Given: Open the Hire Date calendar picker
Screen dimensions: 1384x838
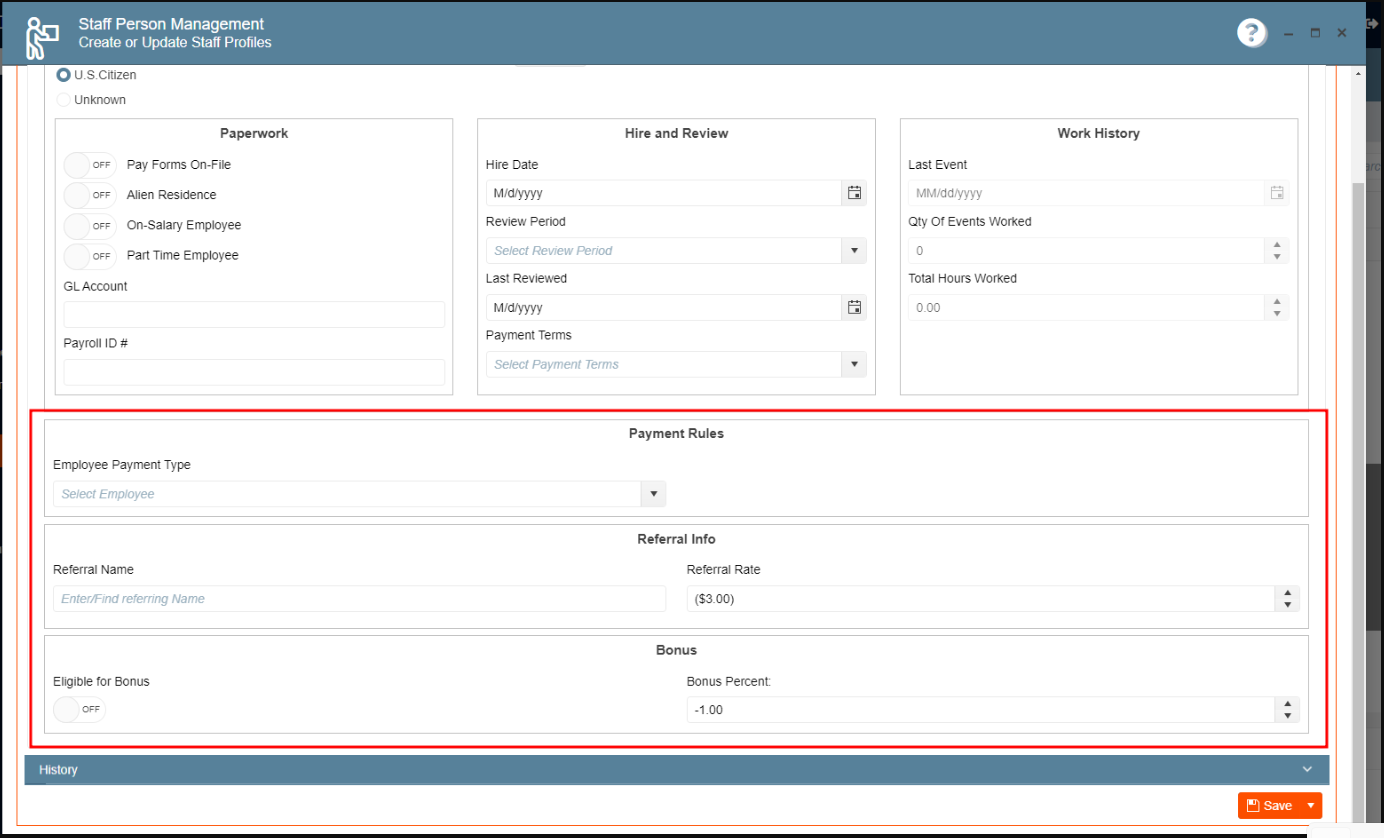Looking at the screenshot, I should [854, 193].
